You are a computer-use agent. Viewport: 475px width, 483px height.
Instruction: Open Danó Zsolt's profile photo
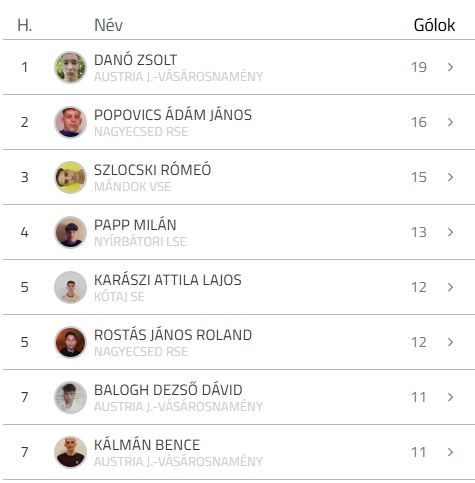(x=70, y=67)
